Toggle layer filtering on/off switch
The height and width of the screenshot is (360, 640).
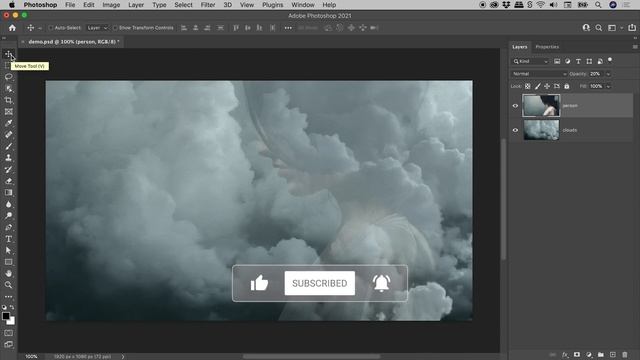610,60
